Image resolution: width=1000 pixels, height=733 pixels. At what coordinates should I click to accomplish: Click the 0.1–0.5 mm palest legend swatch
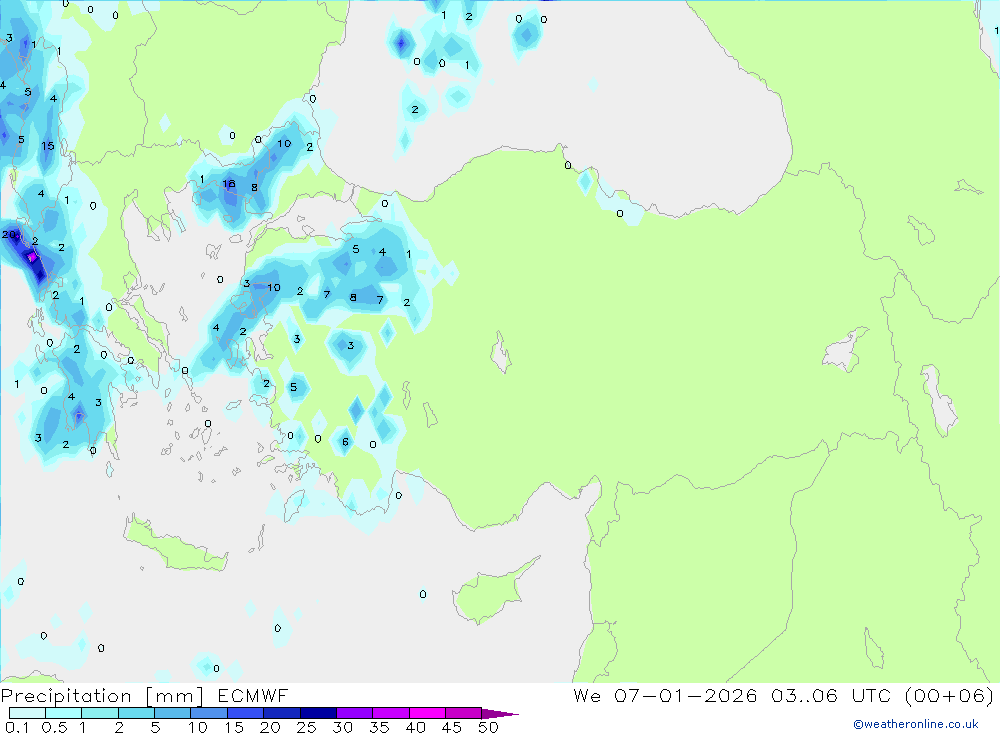27,713
